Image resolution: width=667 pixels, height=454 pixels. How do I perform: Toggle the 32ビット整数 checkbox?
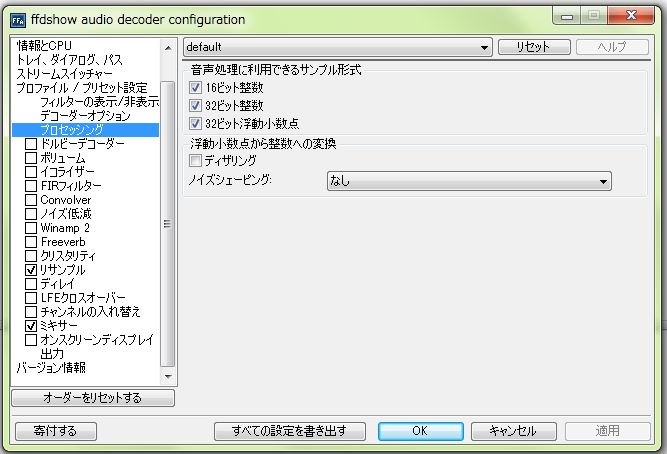tap(195, 106)
